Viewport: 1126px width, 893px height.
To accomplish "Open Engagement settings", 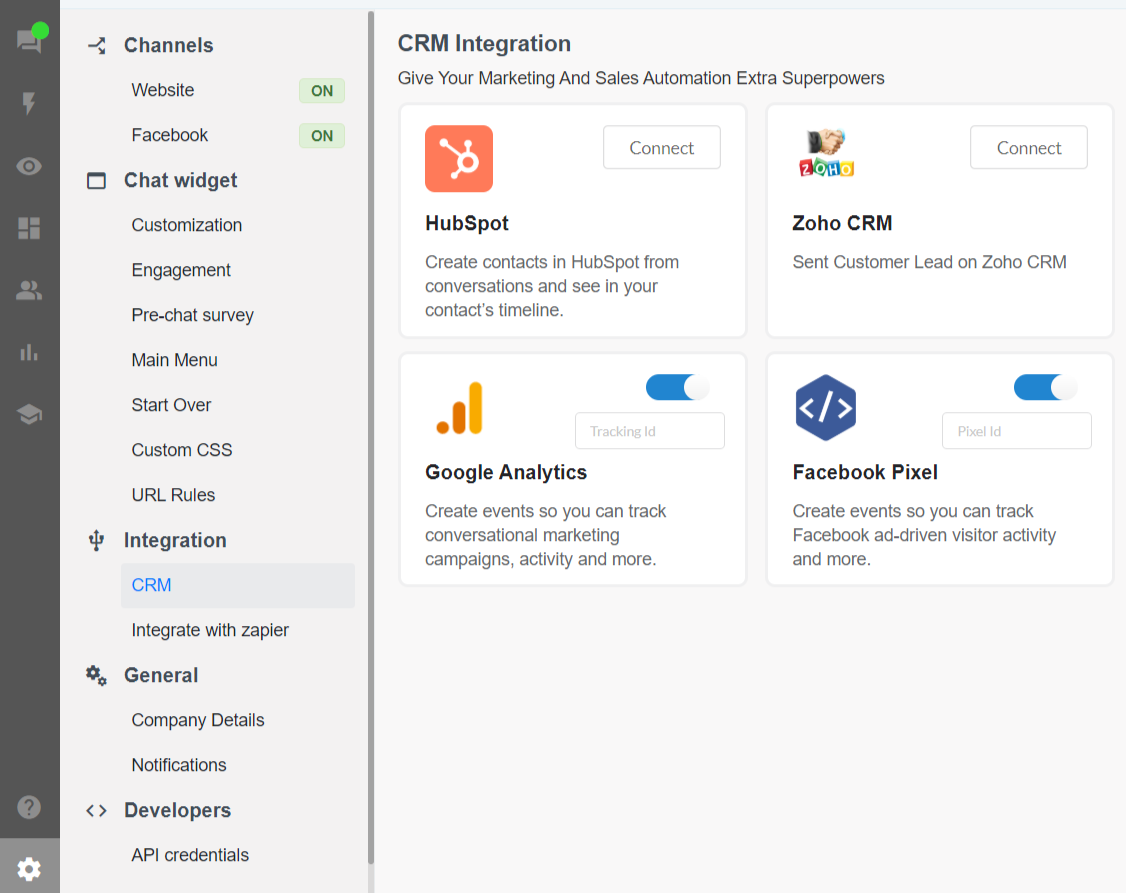I will click(181, 271).
